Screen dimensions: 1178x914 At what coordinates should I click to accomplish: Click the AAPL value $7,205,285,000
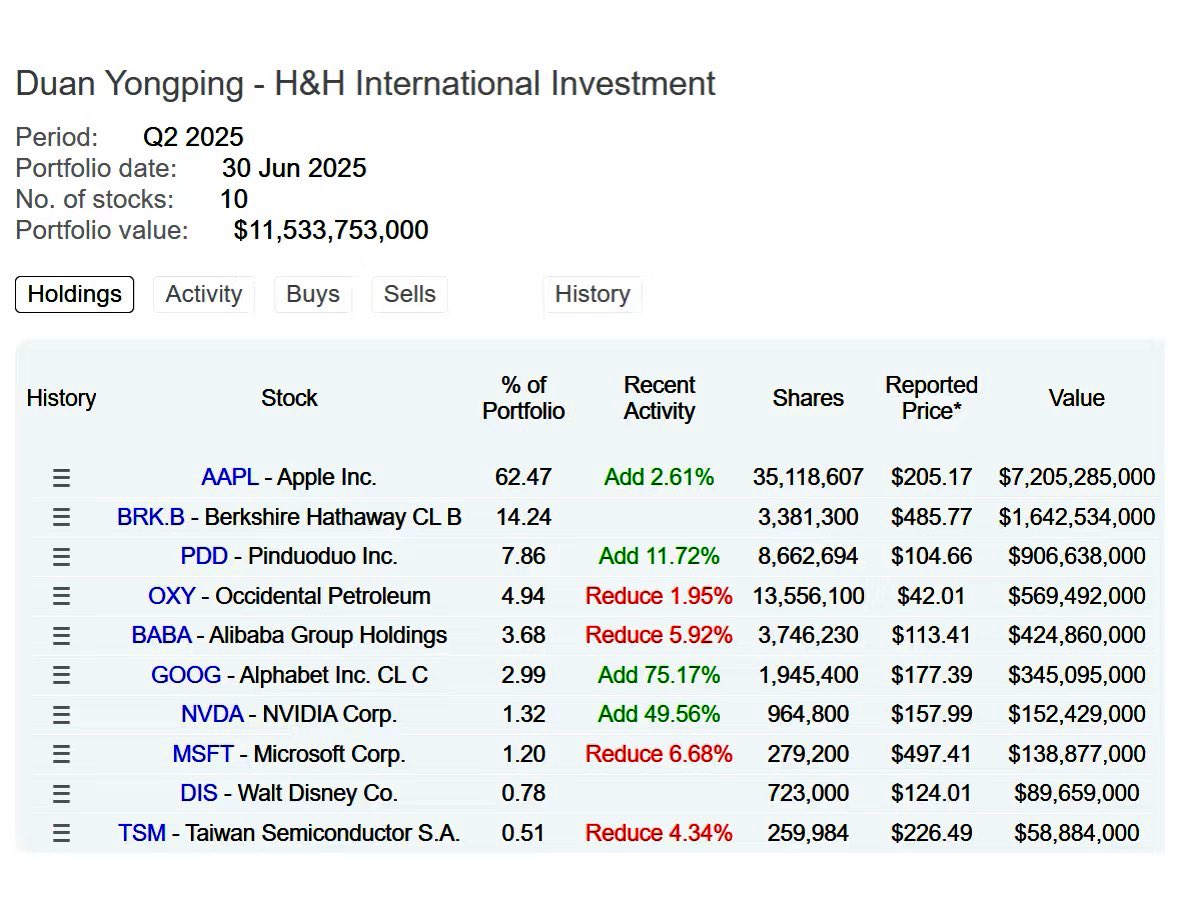point(1077,477)
